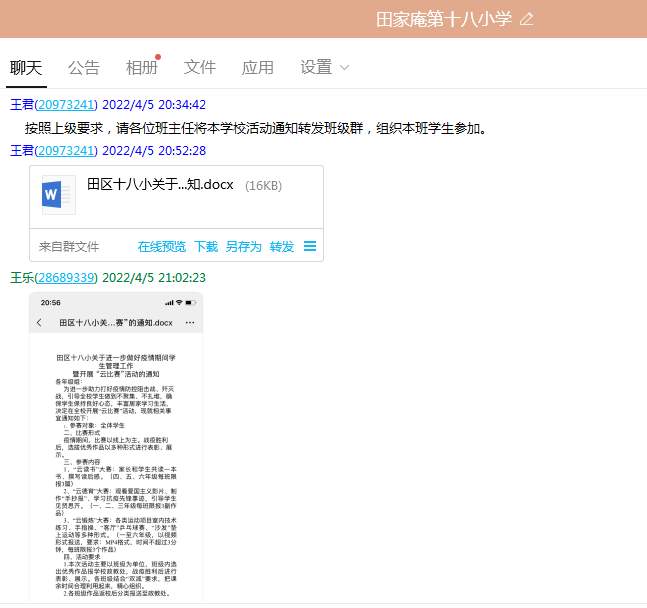Click 在线预览 to preview the docx
This screenshot has width=647, height=608.
[x=161, y=246]
